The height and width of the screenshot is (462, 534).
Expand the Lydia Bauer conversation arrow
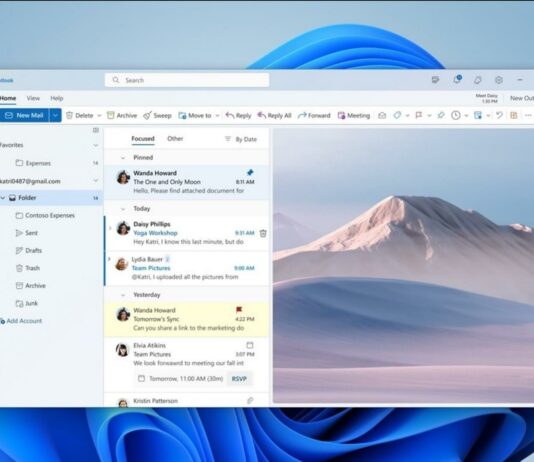[x=109, y=259]
